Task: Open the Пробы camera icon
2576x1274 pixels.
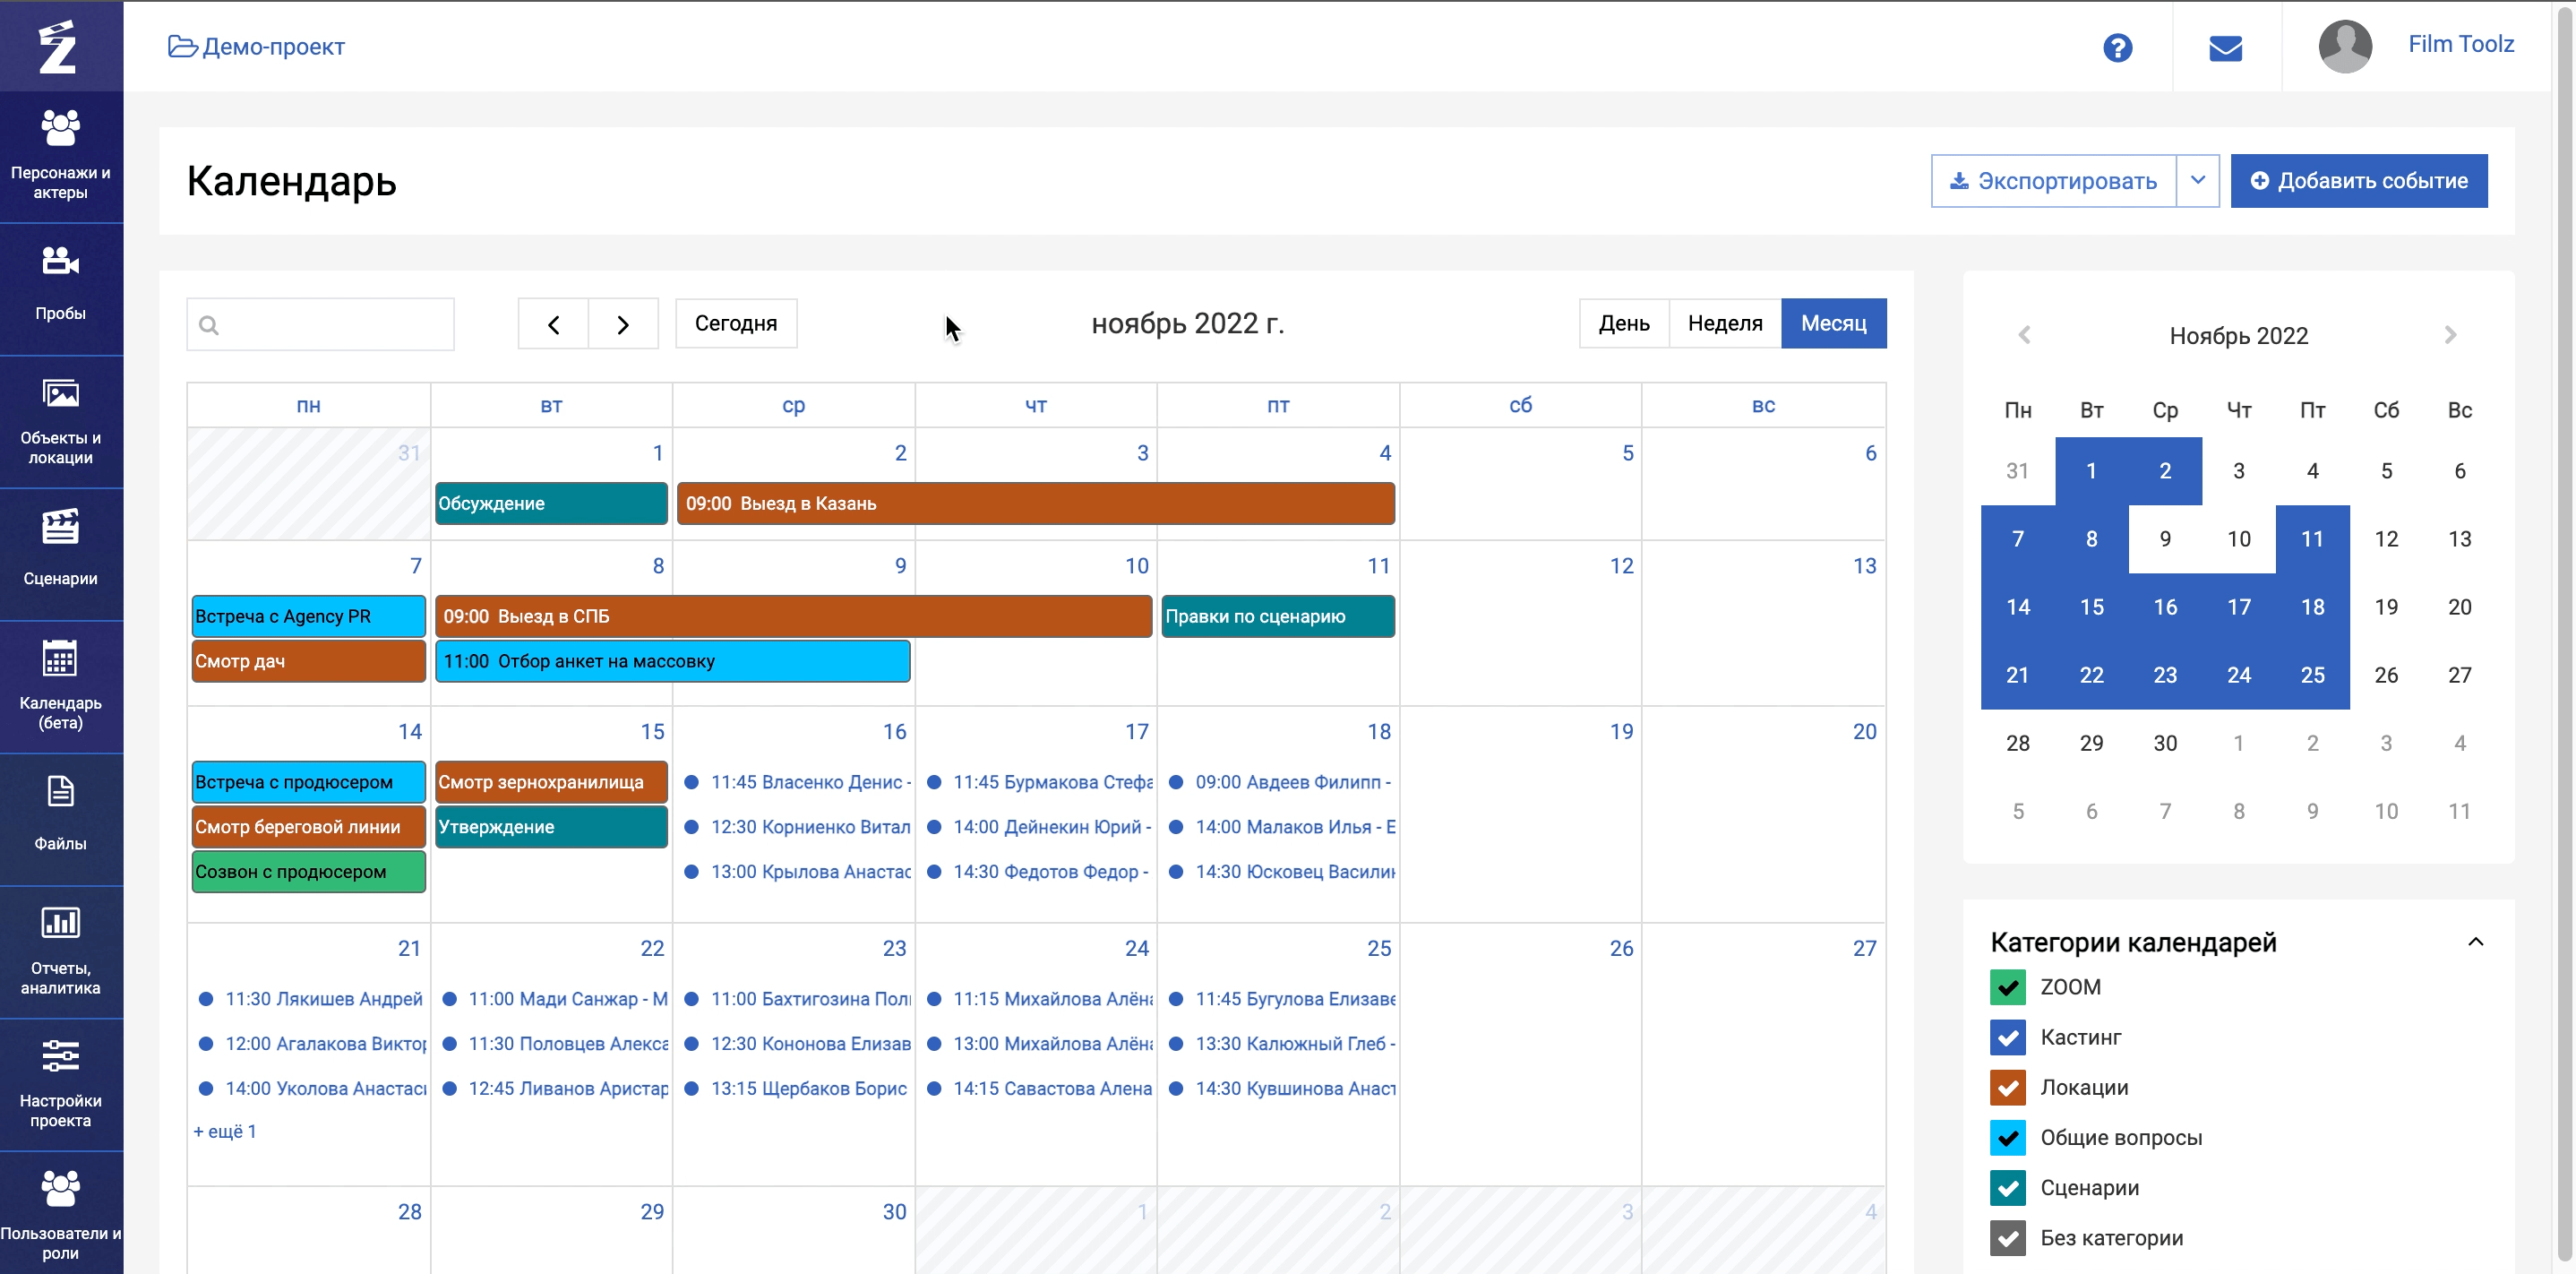Action: pyautogui.click(x=60, y=262)
